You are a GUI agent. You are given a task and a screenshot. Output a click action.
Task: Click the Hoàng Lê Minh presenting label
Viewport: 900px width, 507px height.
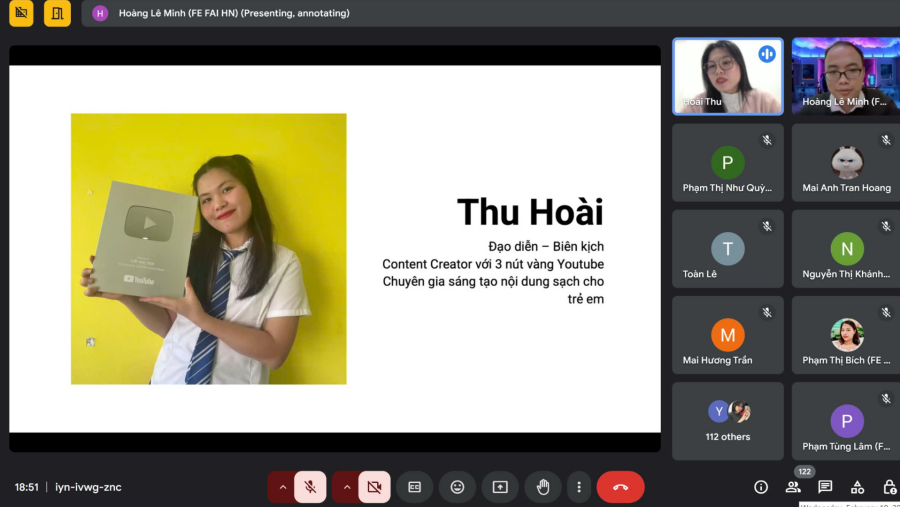(x=234, y=13)
